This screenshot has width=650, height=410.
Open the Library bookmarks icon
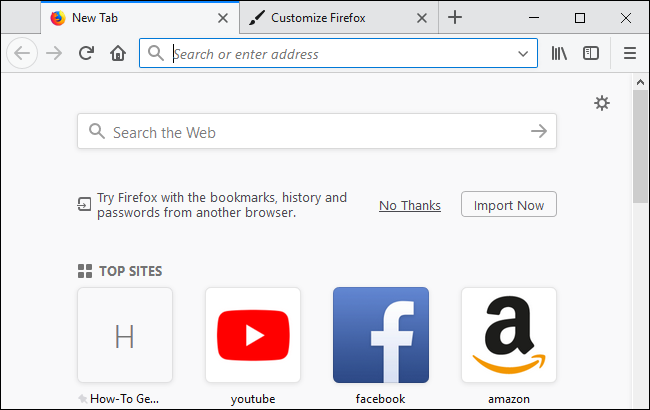pos(559,54)
